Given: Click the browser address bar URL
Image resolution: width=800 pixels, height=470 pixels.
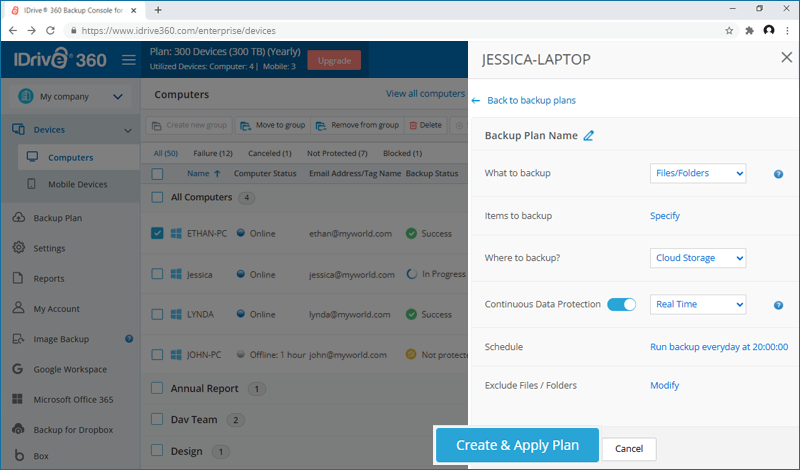Looking at the screenshot, I should (179, 31).
